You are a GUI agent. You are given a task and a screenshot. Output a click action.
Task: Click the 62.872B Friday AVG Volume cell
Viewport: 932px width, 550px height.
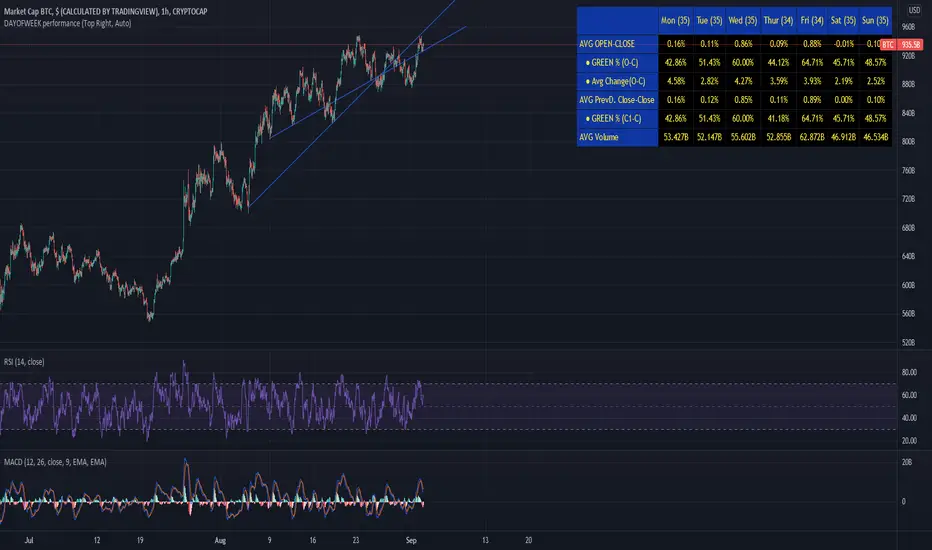812,137
